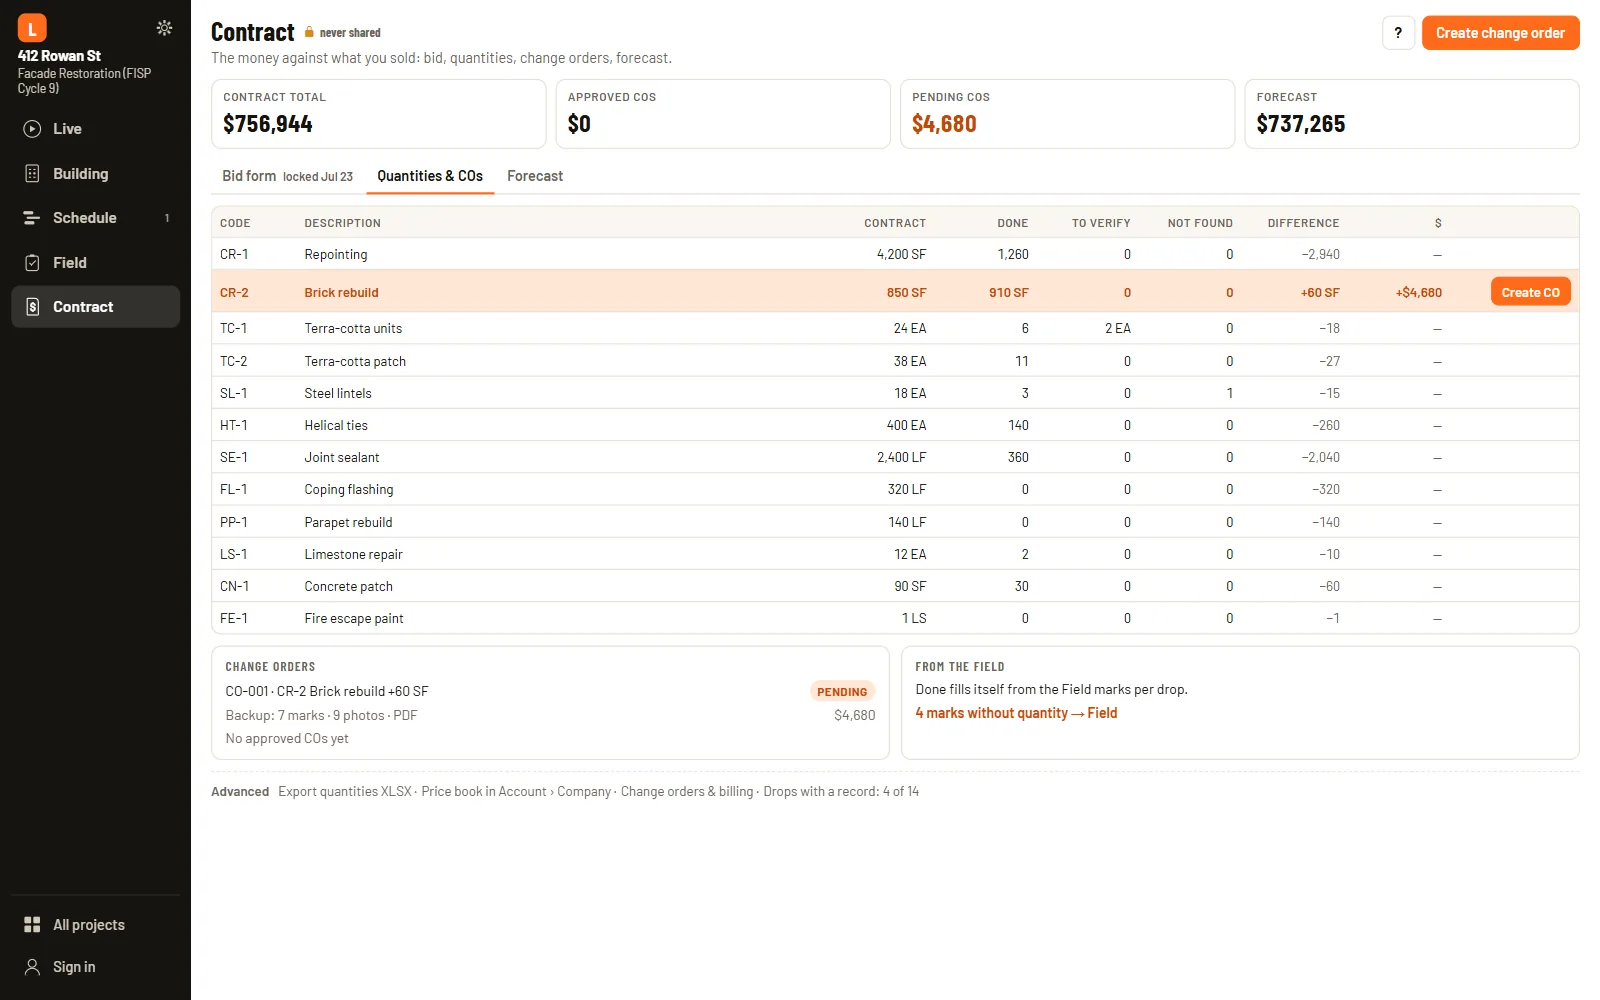Click the Approved COs $0 card

point(723,114)
